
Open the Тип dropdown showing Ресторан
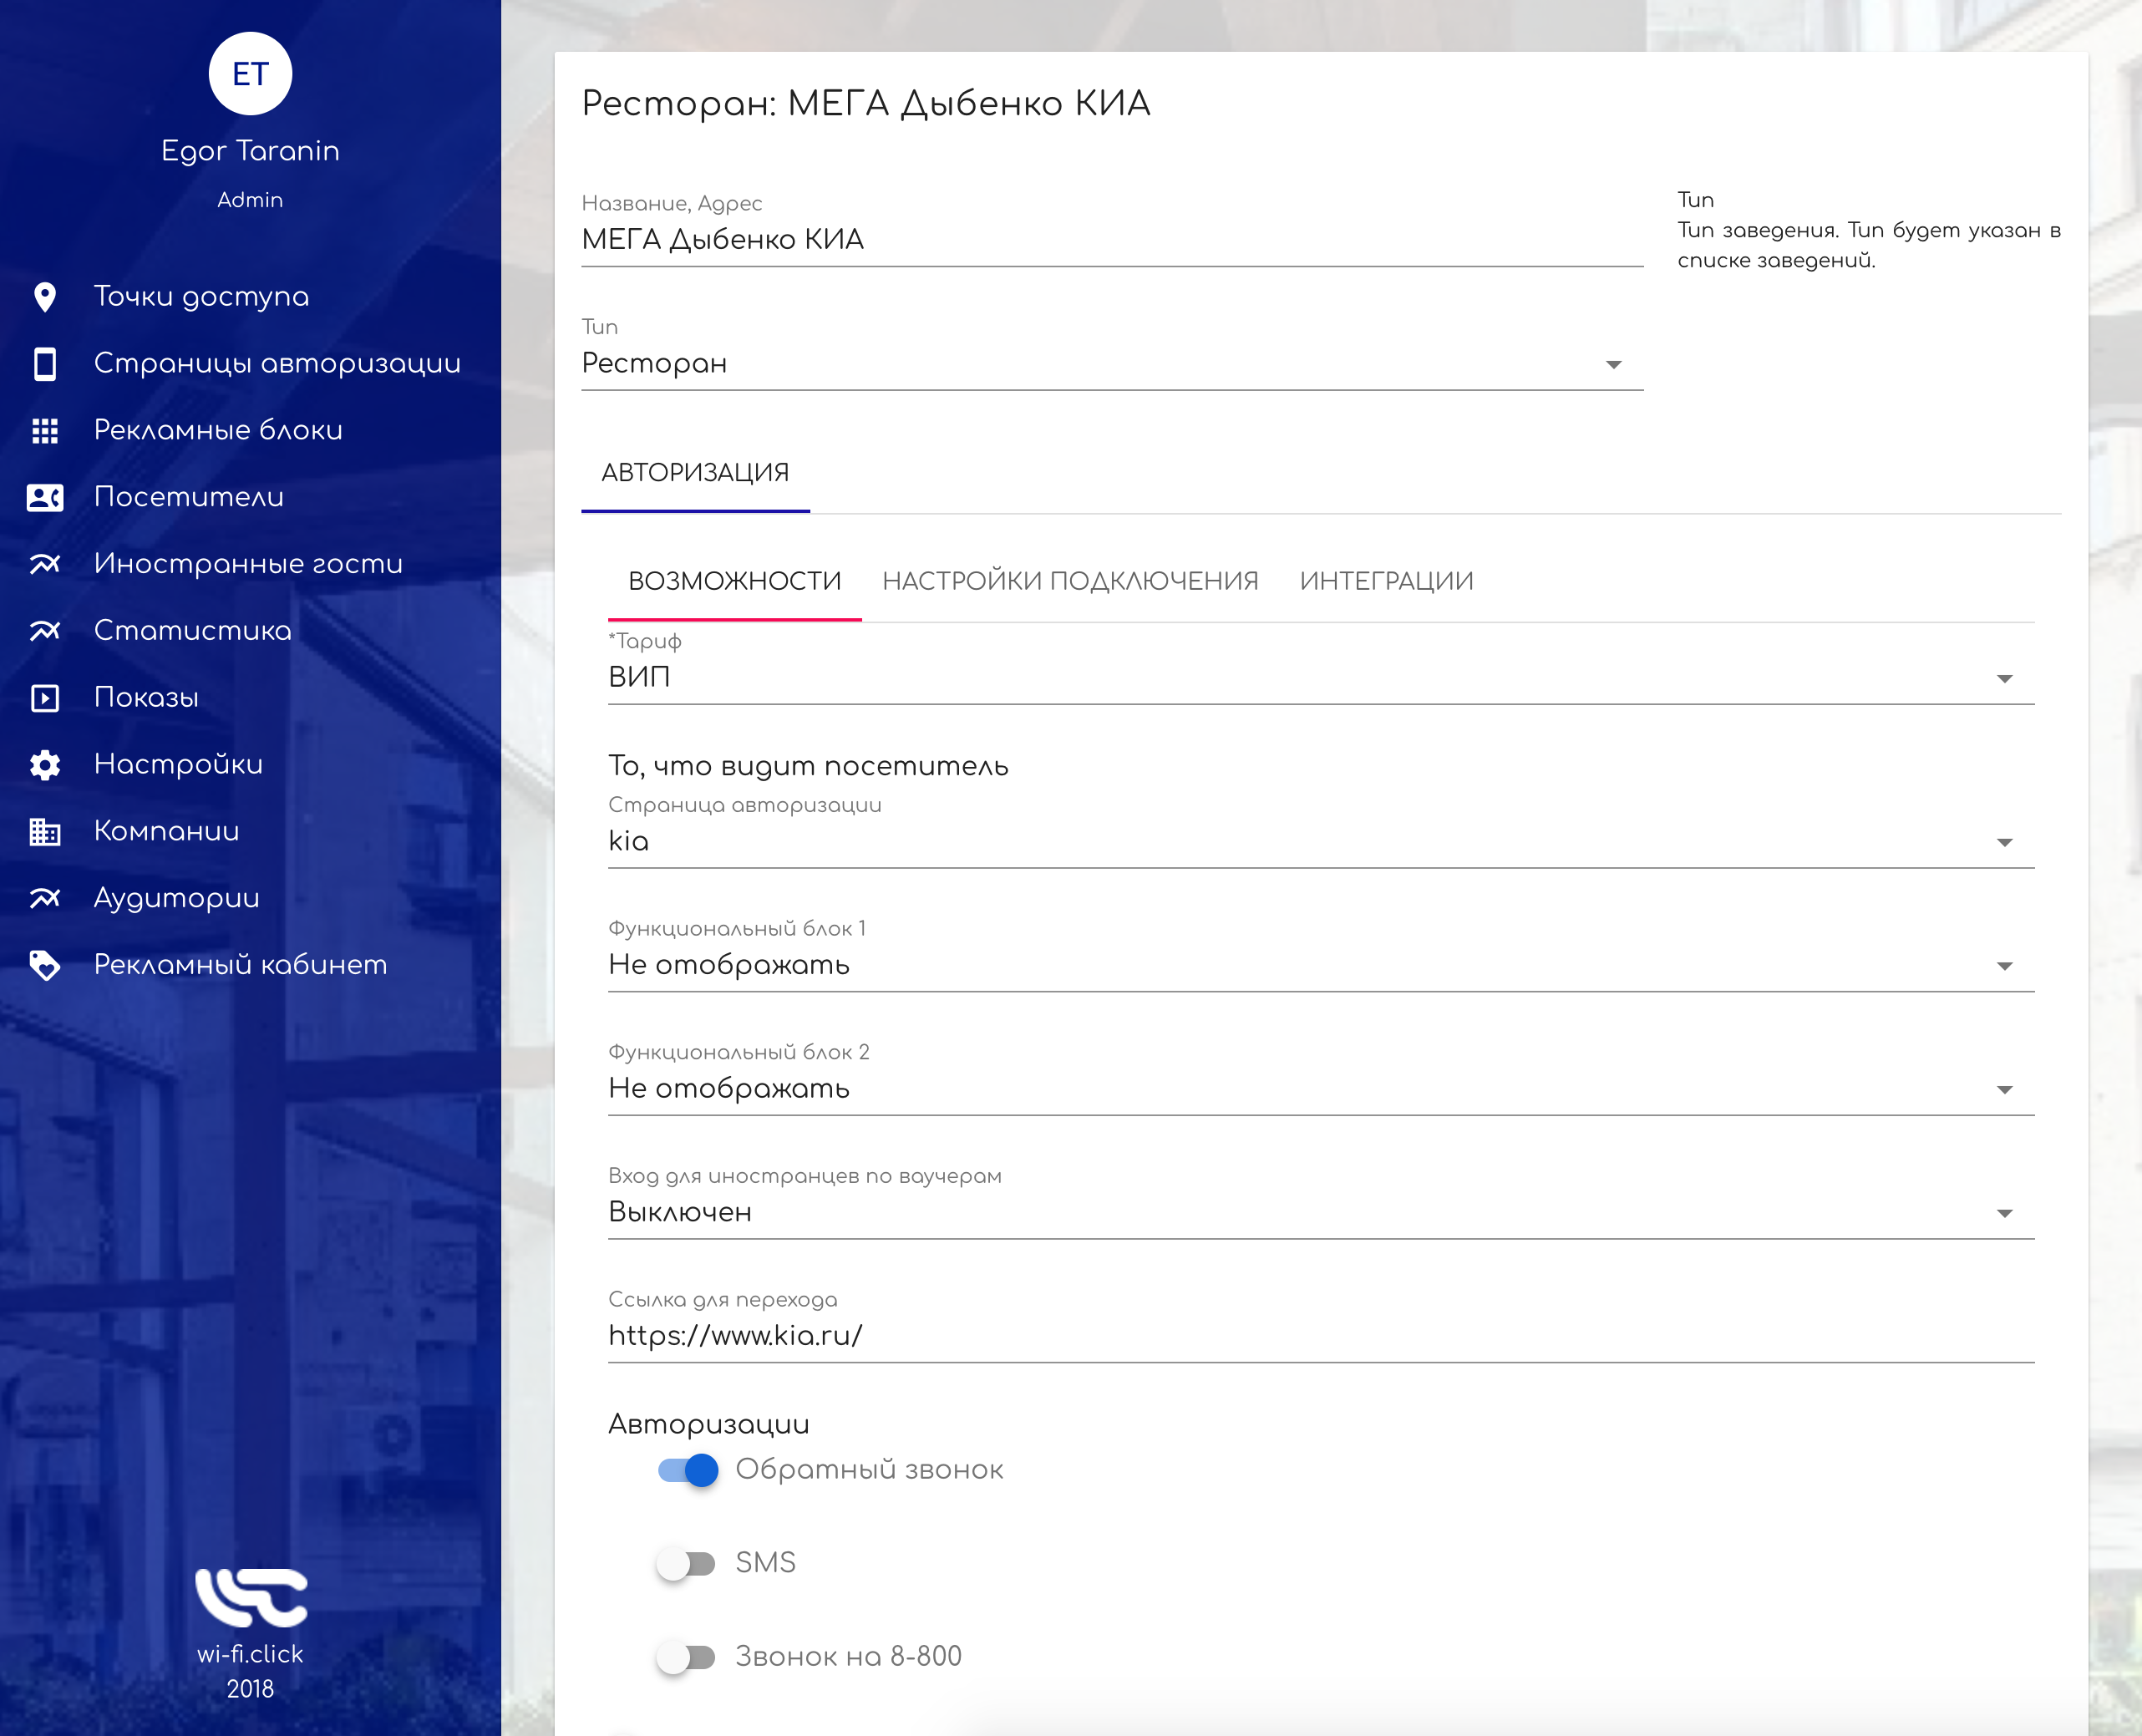pyautogui.click(x=1112, y=364)
